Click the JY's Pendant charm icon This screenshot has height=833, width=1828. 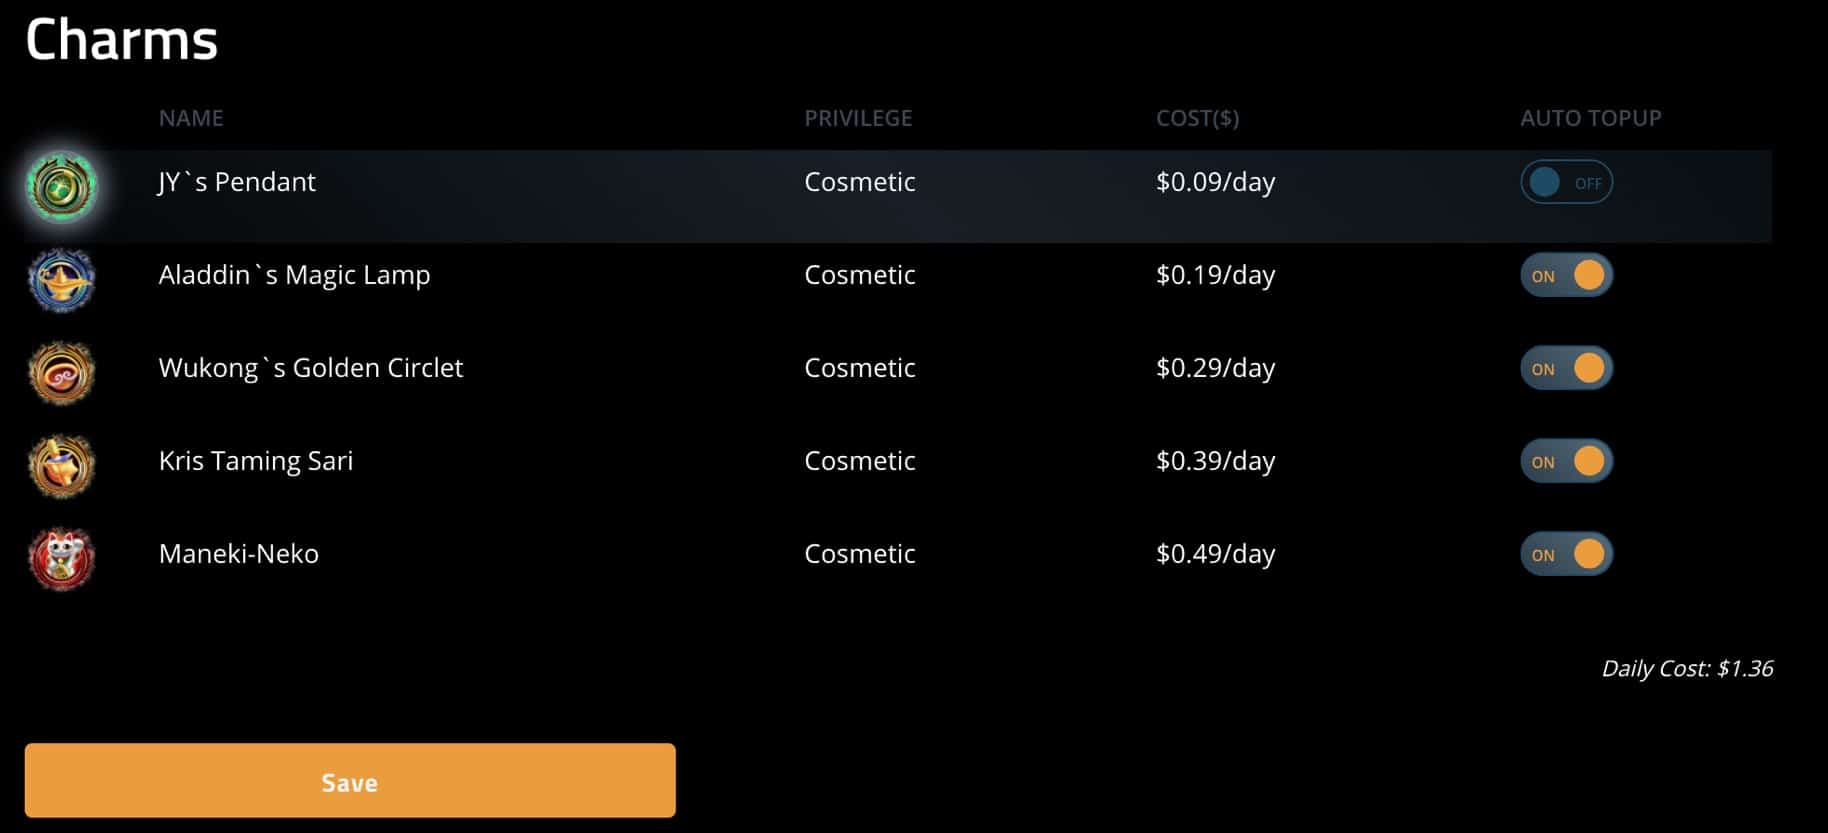point(62,186)
